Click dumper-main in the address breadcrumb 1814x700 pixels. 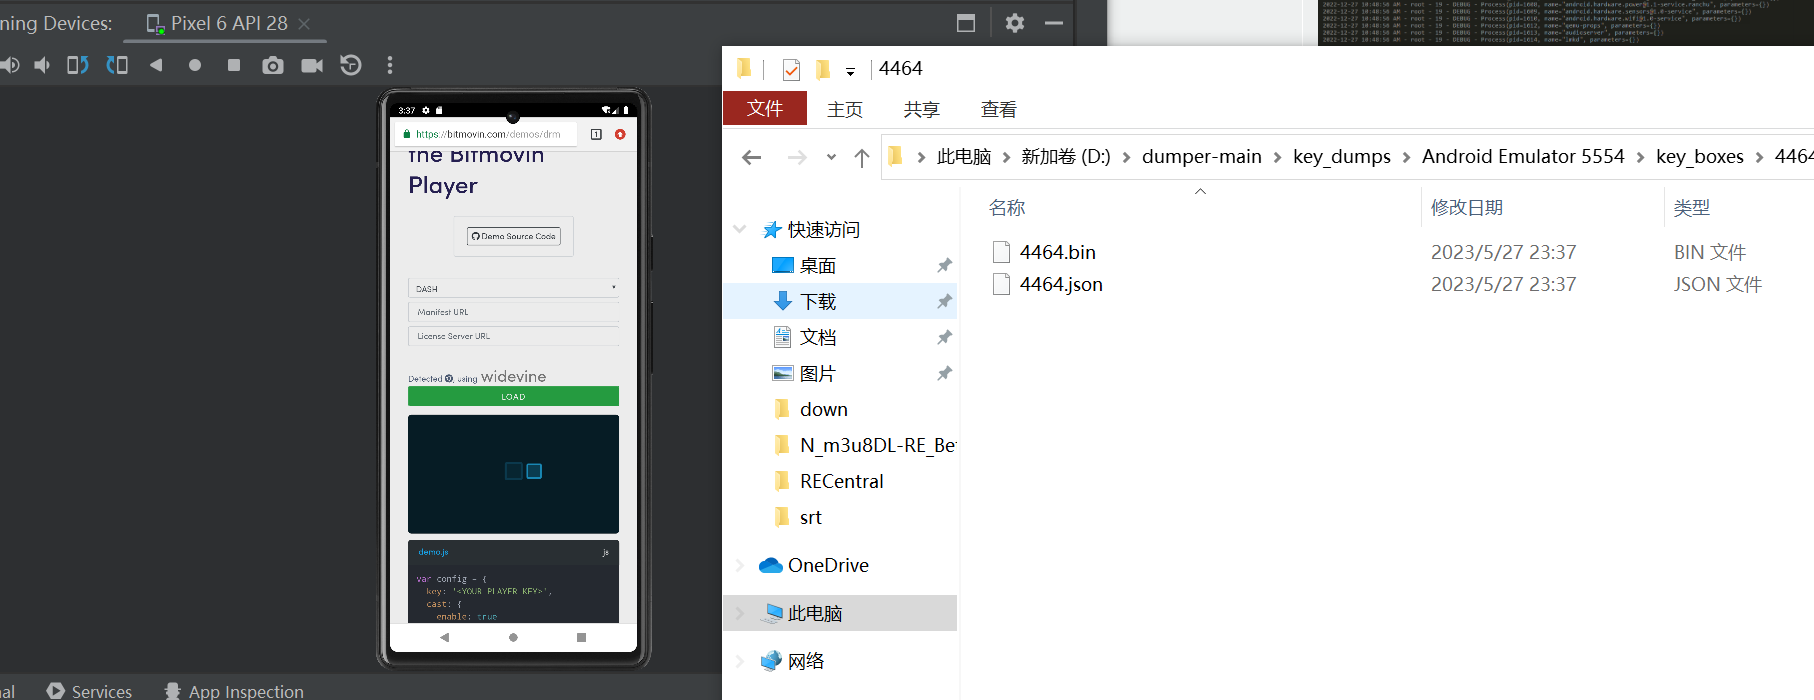[1202, 157]
